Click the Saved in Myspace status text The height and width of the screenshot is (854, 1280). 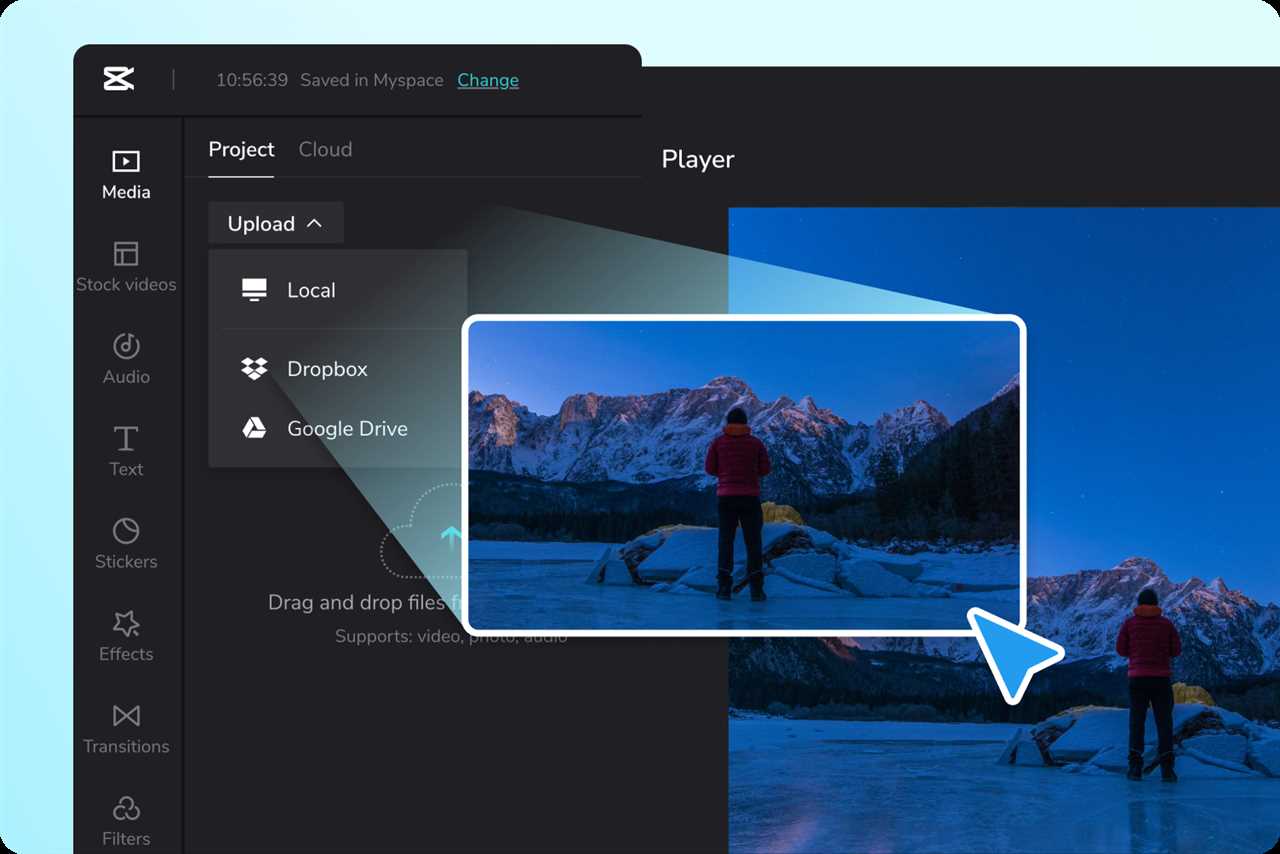371,80
